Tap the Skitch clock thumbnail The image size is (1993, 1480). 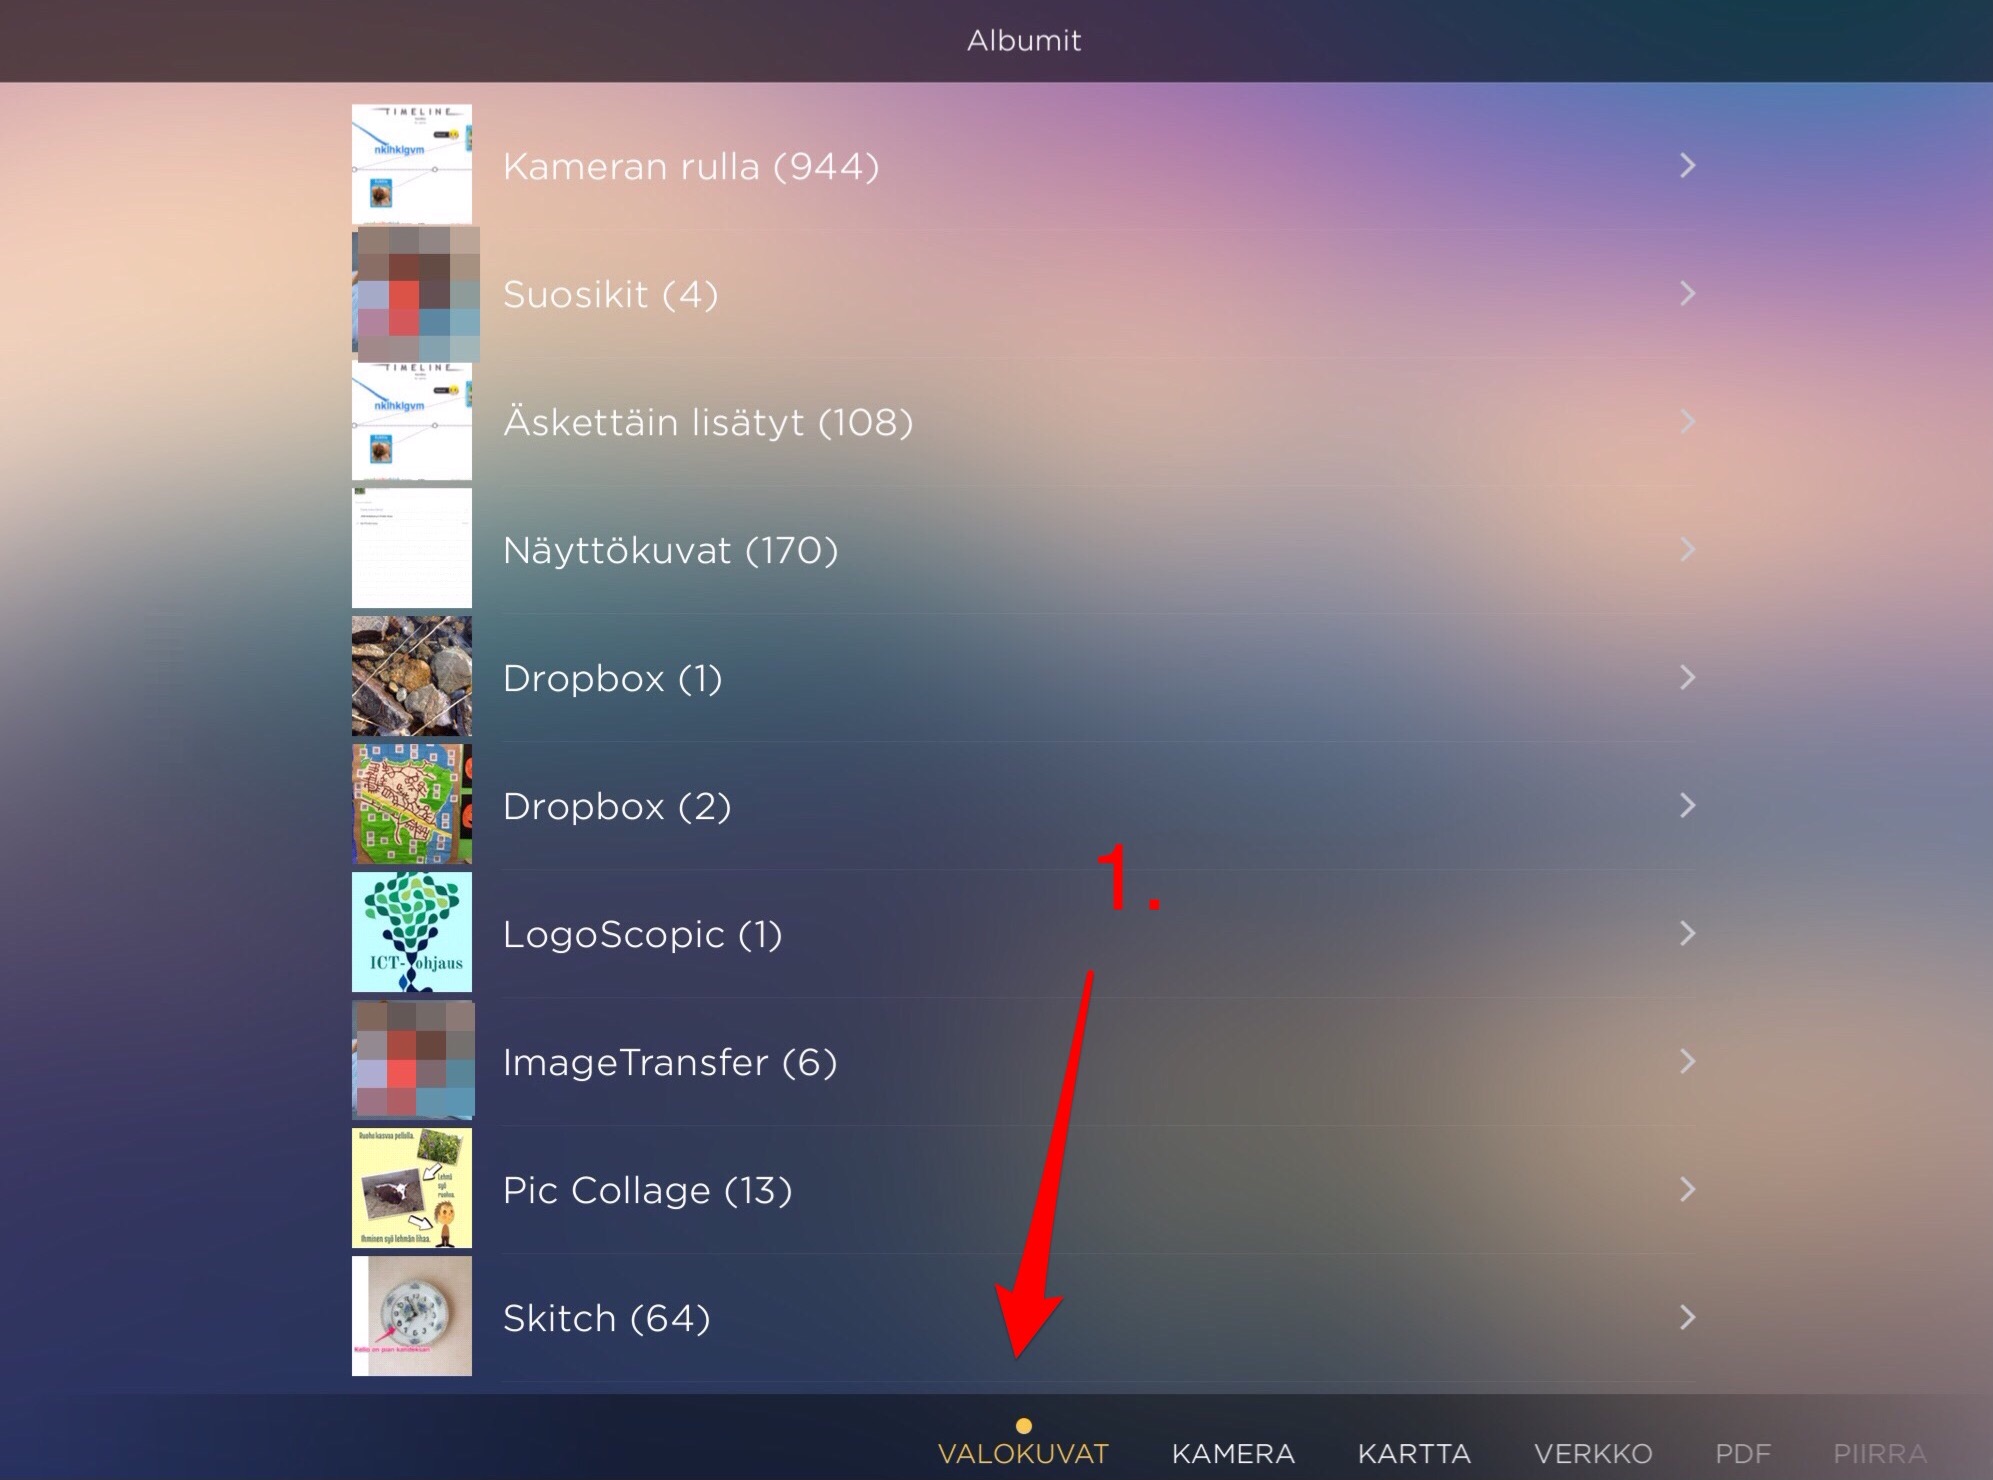411,1316
